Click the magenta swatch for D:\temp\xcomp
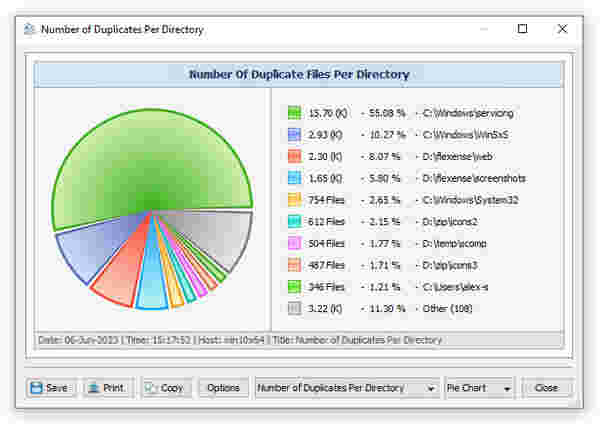Image resolution: width=600 pixels, height=426 pixels. click(x=294, y=243)
